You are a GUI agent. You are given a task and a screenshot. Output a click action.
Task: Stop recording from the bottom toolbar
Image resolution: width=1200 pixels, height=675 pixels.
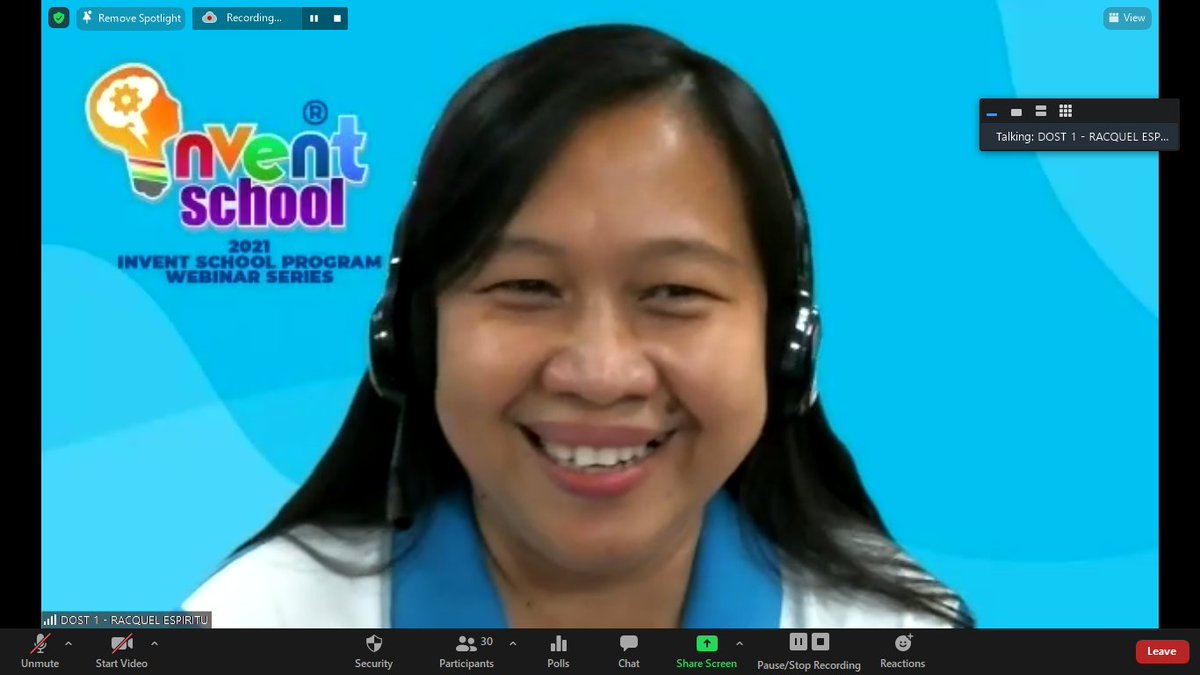coord(820,642)
